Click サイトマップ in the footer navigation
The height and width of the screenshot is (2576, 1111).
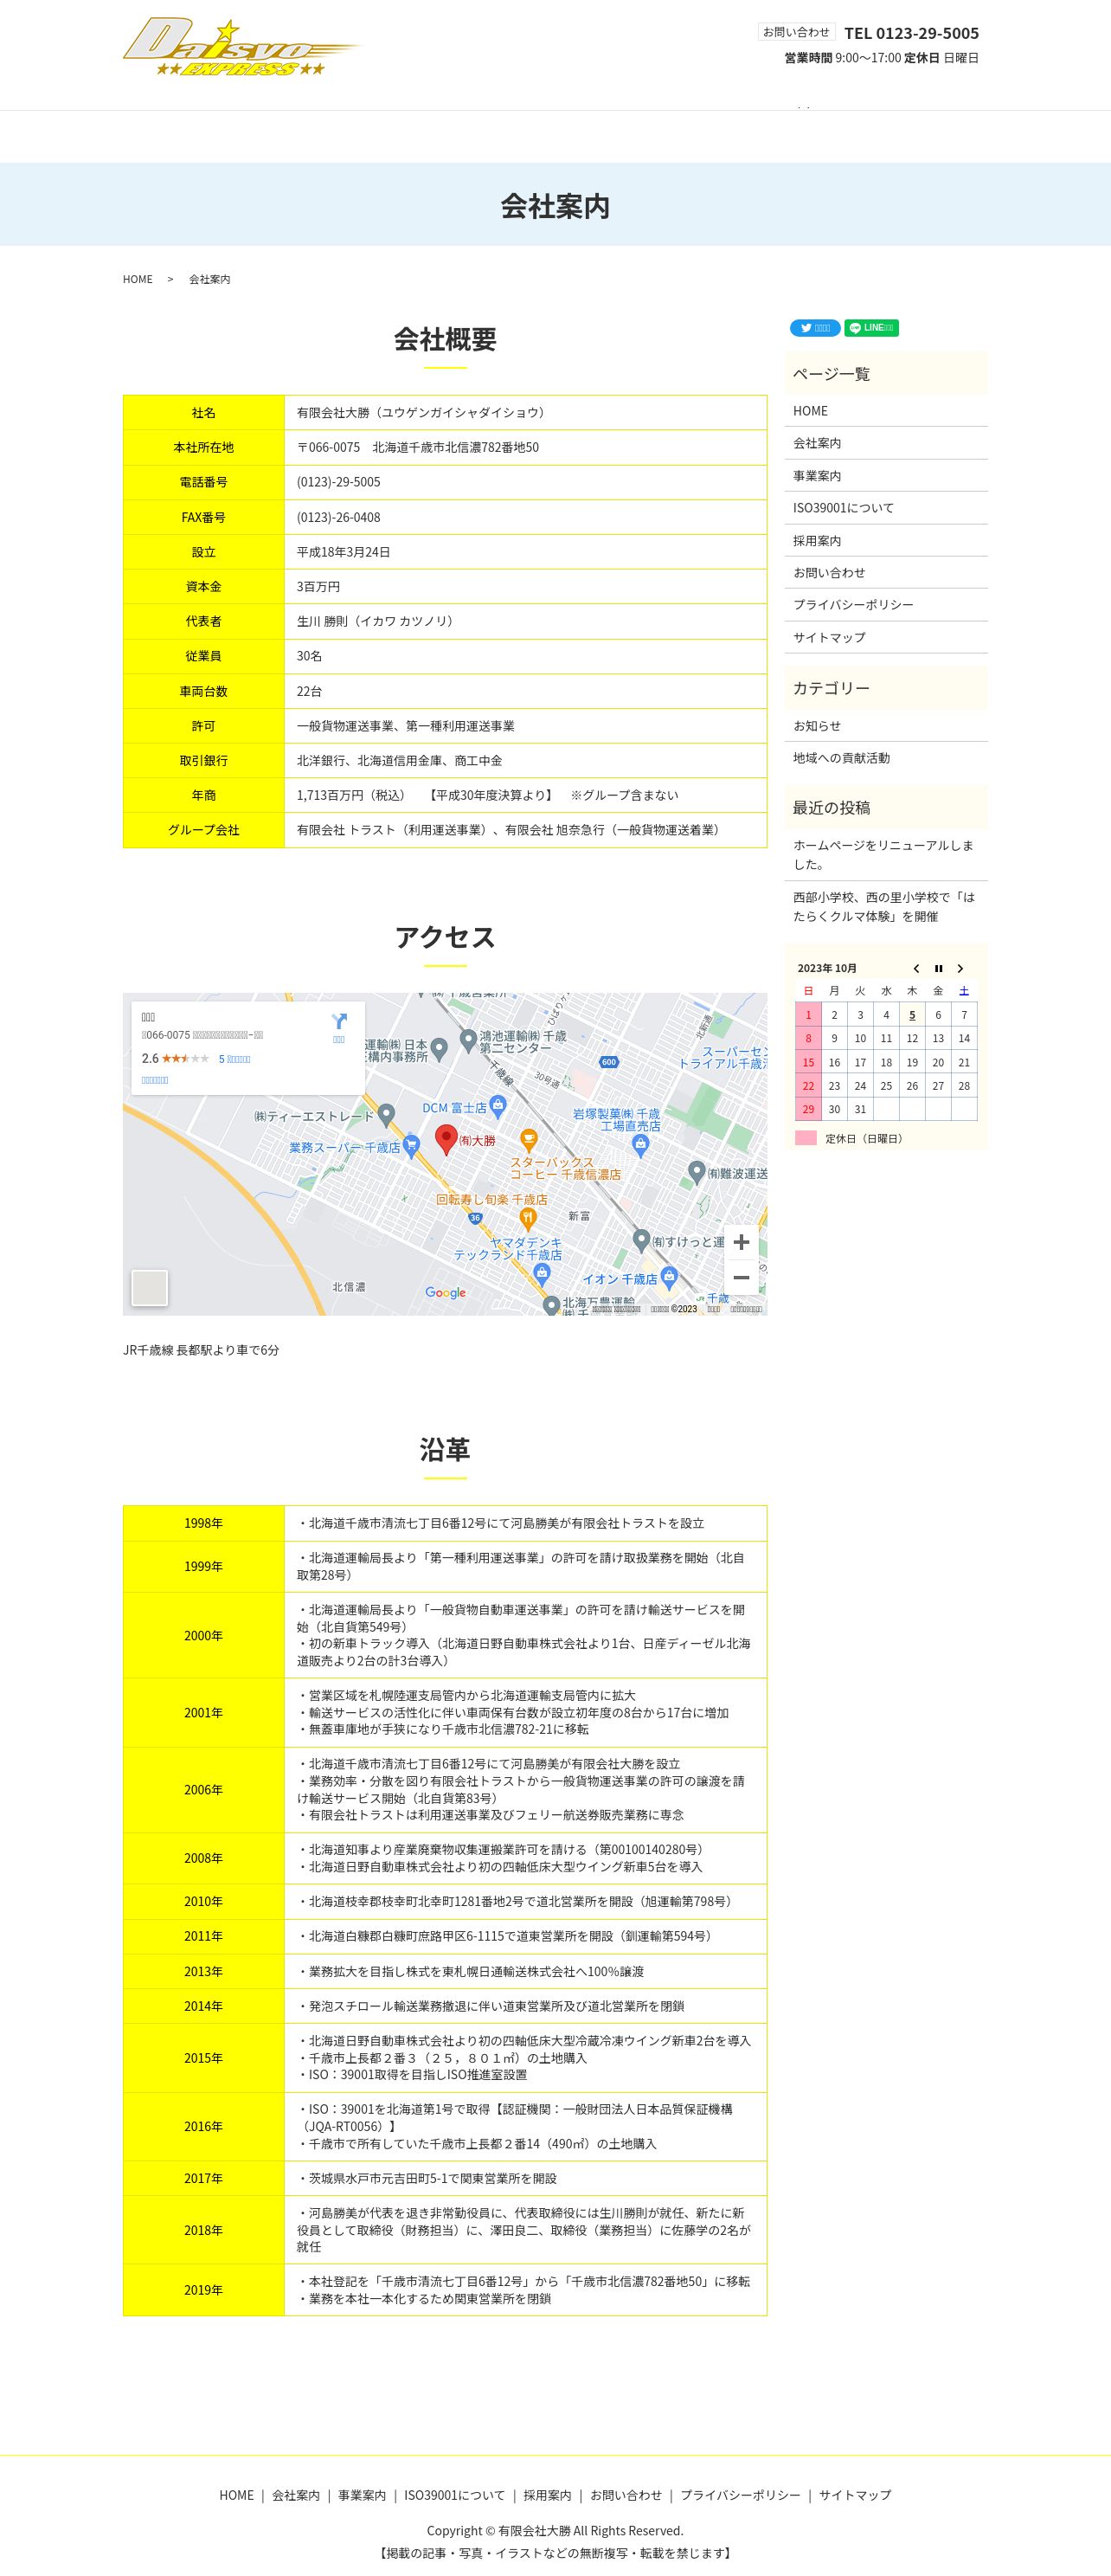tap(855, 2495)
